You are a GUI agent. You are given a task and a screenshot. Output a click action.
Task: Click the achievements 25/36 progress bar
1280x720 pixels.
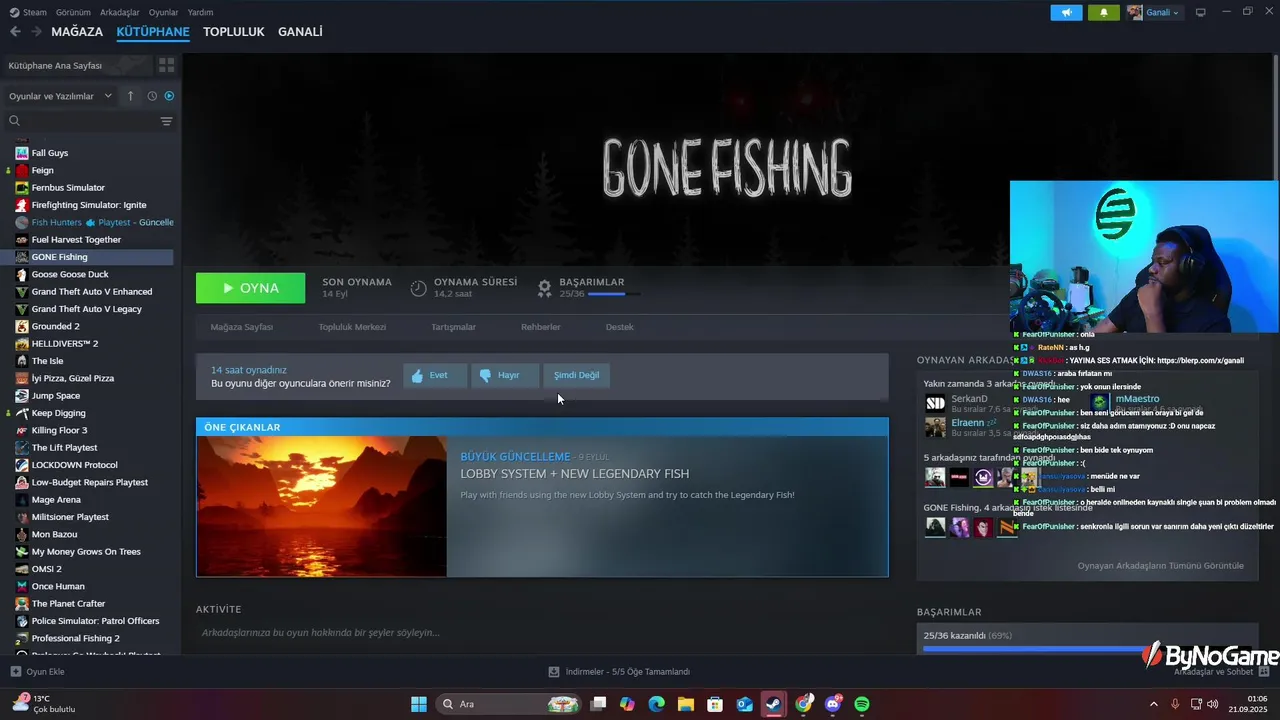tap(612, 294)
